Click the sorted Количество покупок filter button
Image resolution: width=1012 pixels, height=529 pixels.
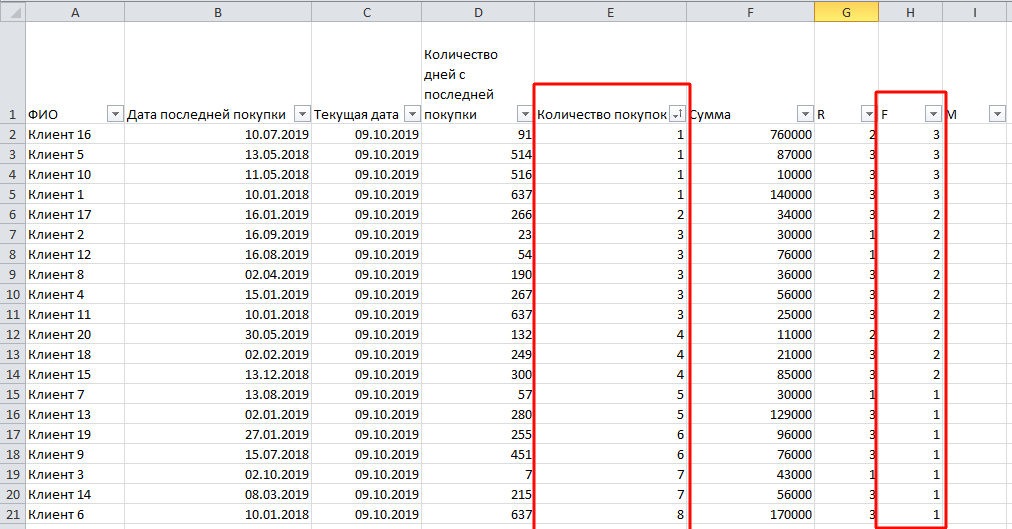tap(677, 114)
